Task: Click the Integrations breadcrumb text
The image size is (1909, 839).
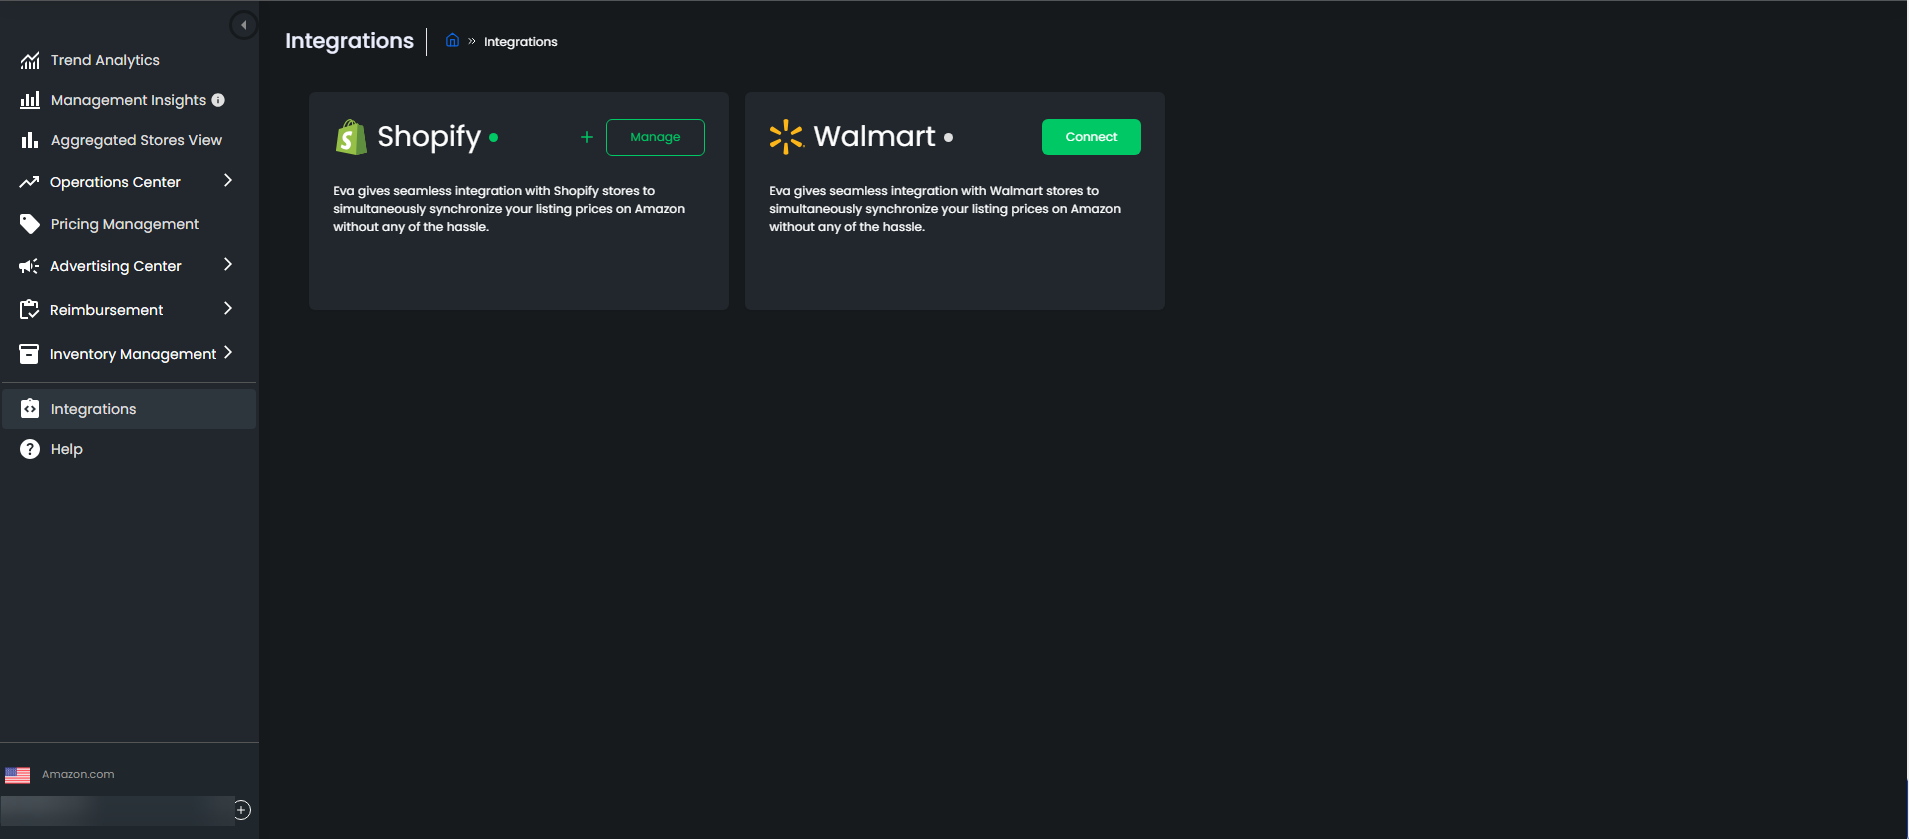Action: tap(521, 41)
